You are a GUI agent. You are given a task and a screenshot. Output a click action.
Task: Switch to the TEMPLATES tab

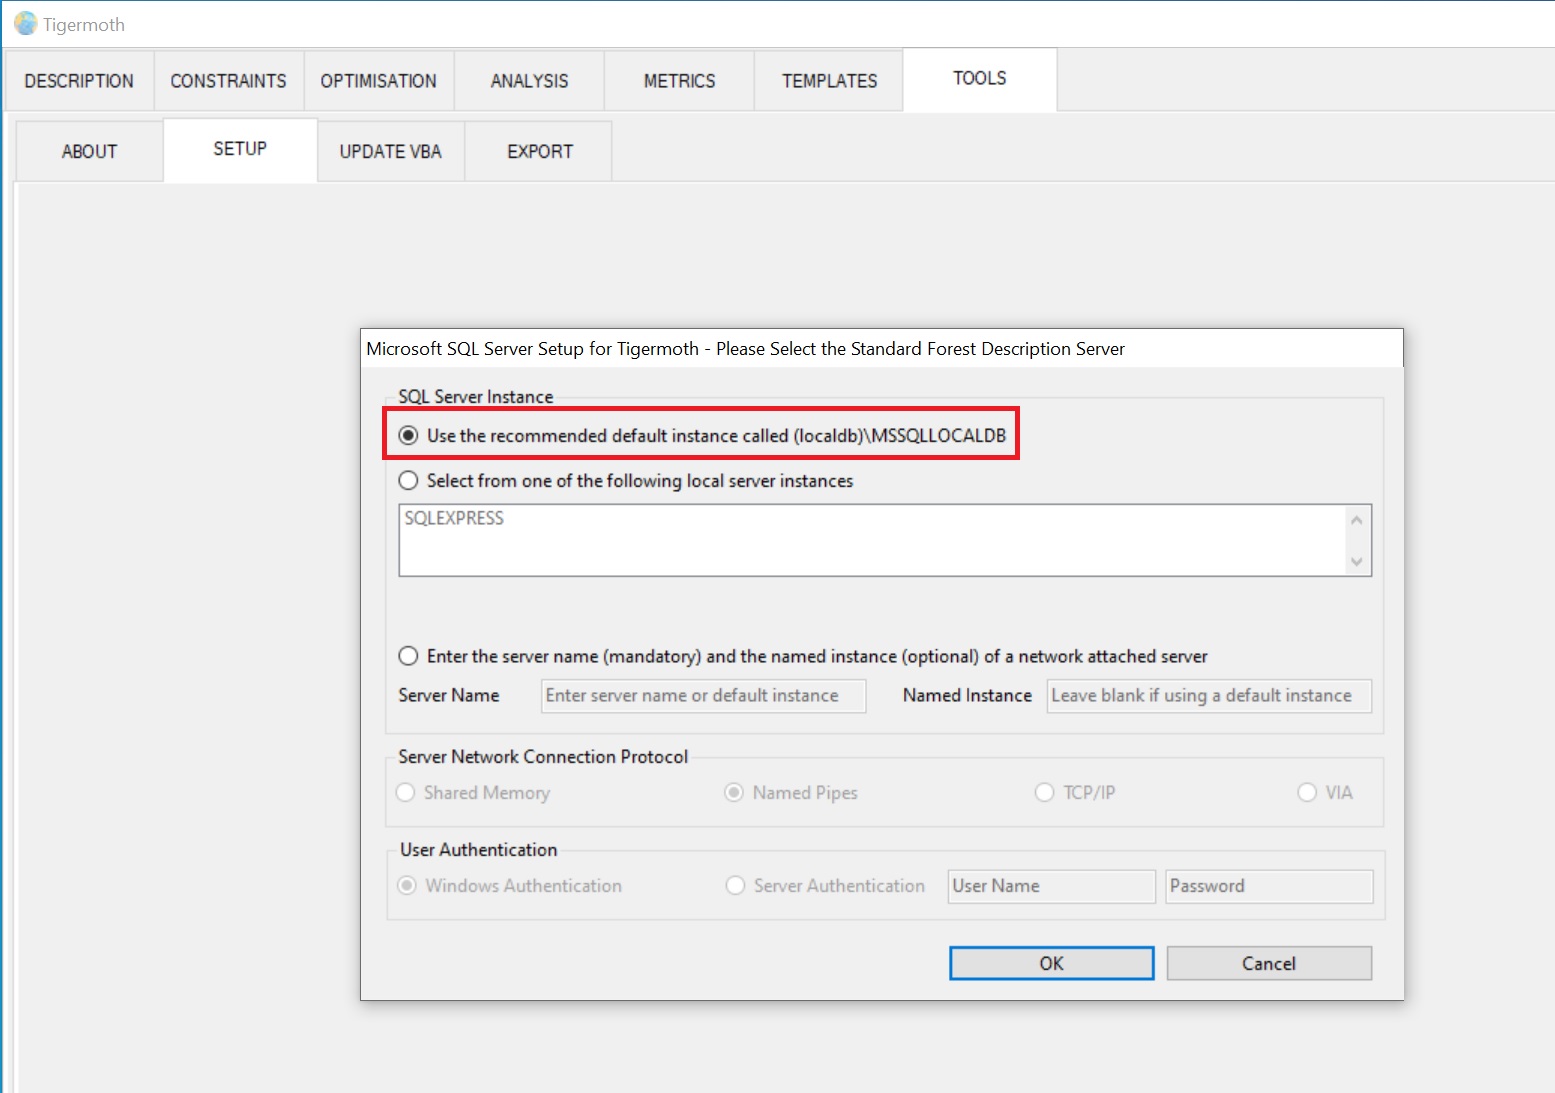coord(829,81)
